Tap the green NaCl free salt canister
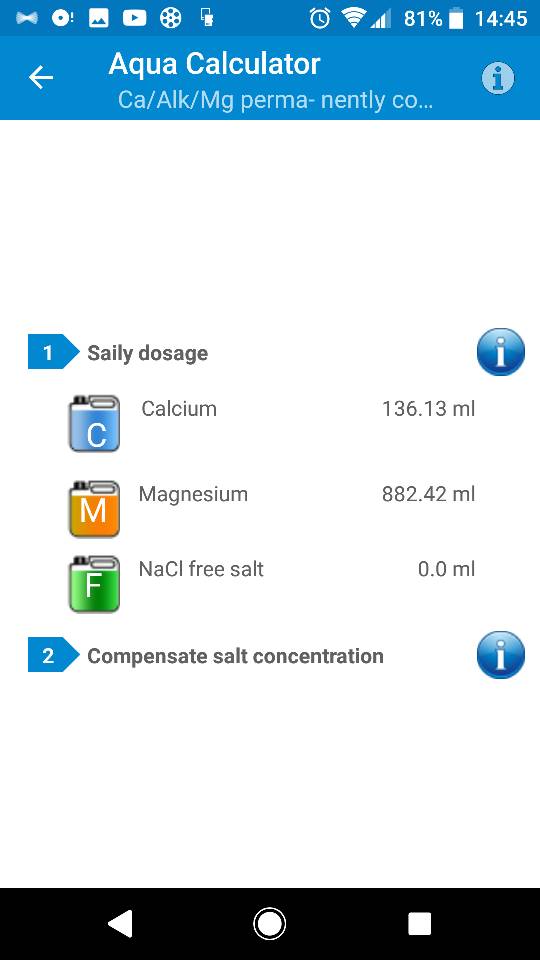540x960 pixels. [x=94, y=583]
